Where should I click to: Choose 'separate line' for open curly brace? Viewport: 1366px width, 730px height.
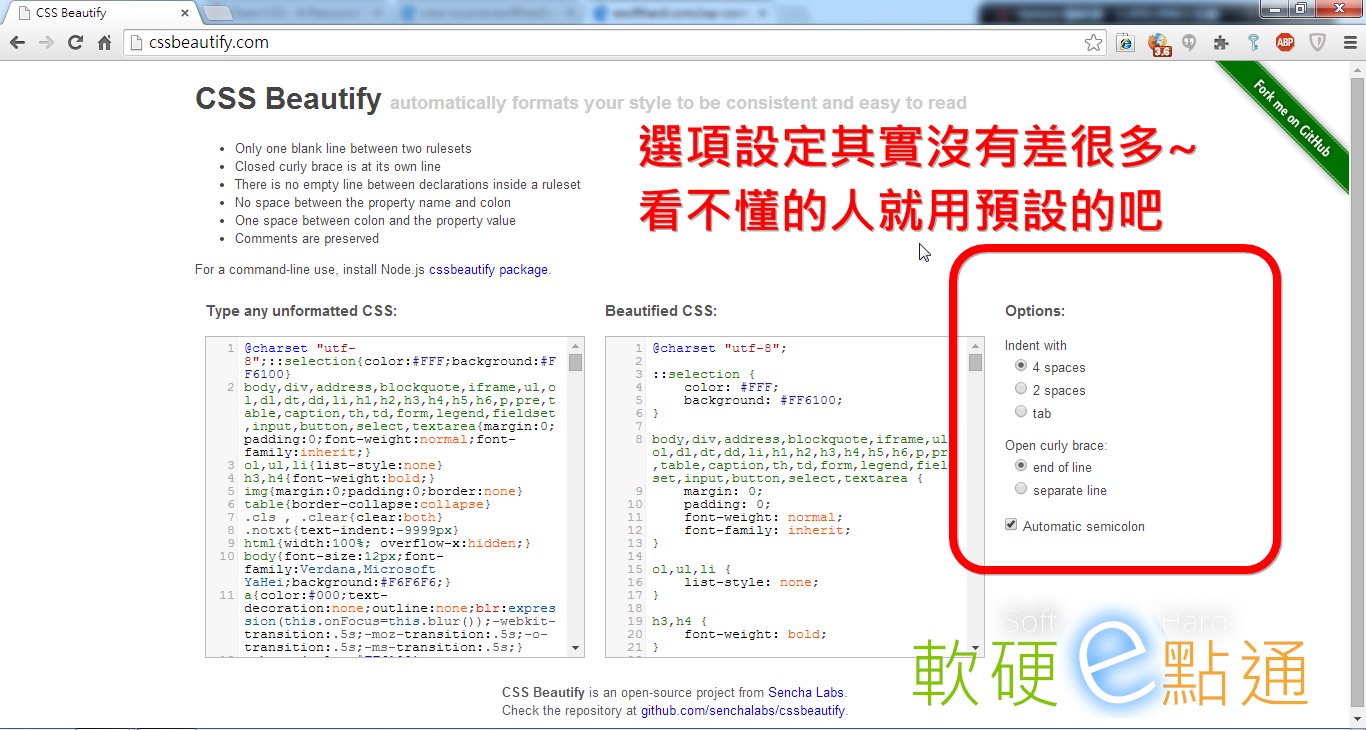(1021, 489)
